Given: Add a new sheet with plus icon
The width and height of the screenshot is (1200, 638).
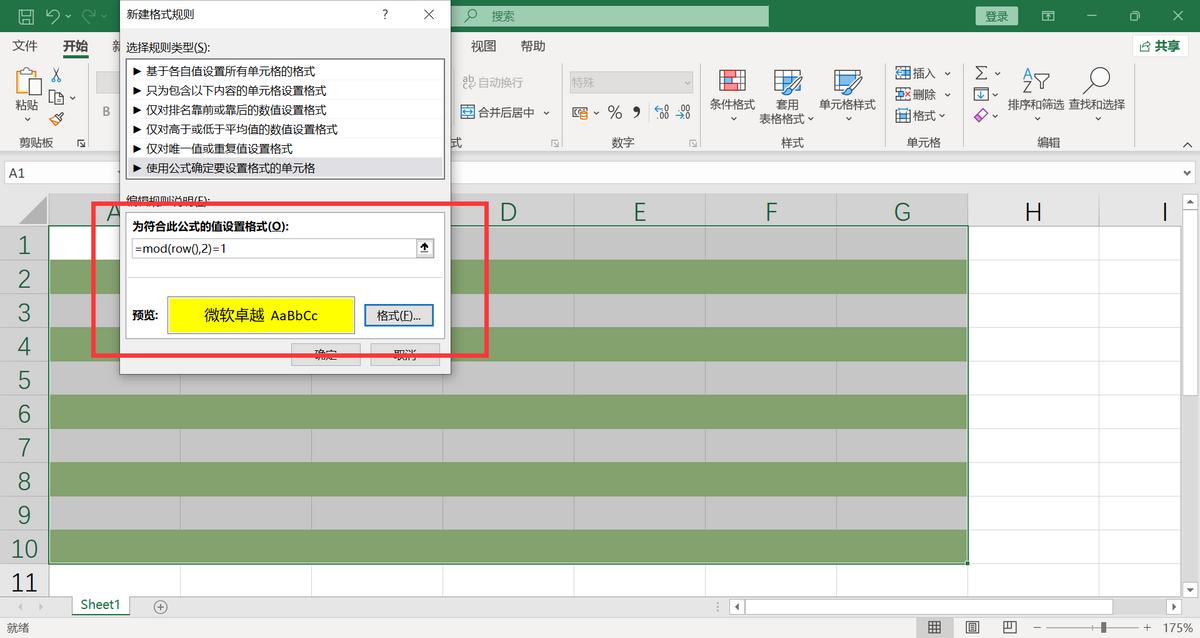Looking at the screenshot, I should (160, 606).
